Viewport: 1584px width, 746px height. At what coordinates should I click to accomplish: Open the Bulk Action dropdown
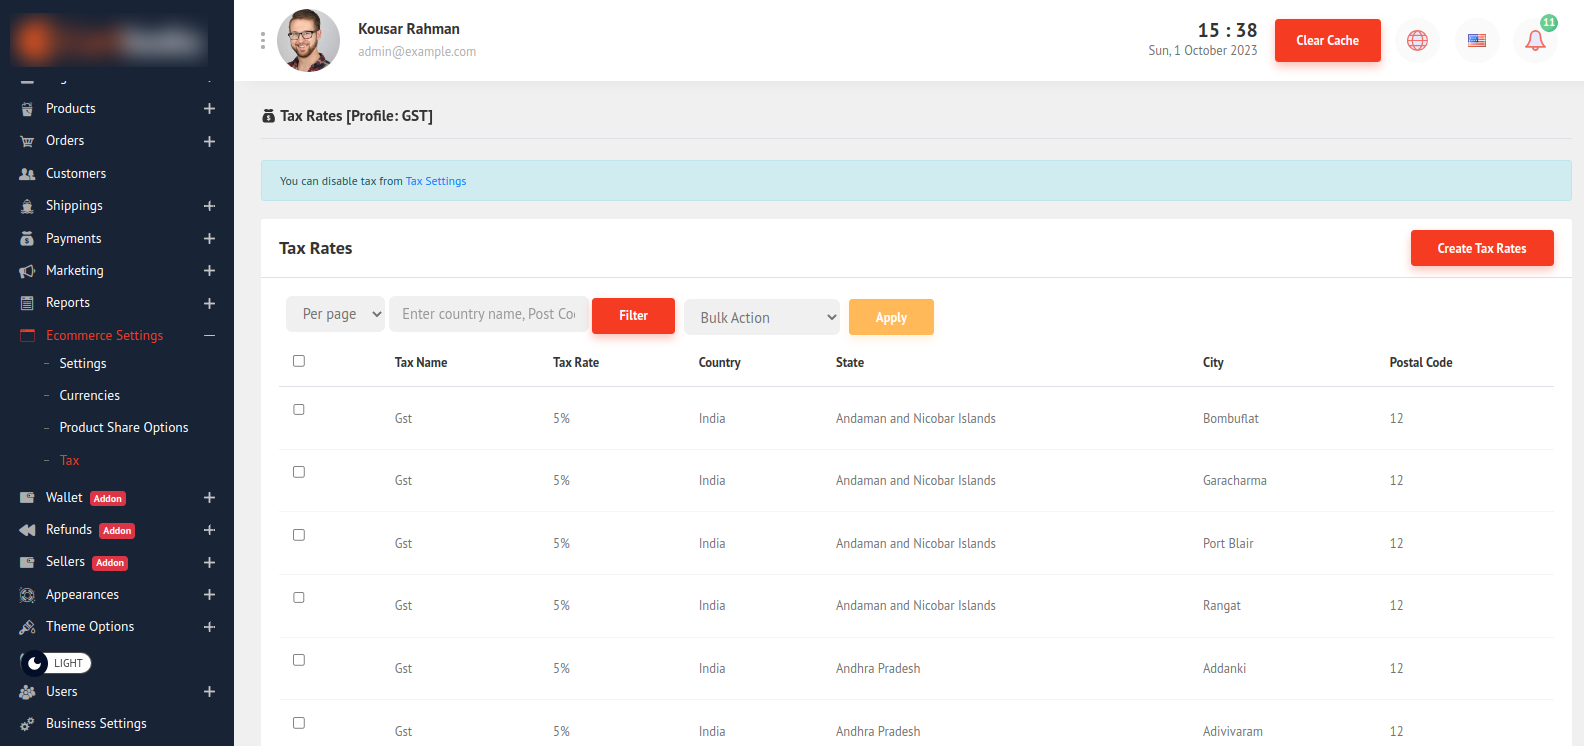click(x=762, y=318)
